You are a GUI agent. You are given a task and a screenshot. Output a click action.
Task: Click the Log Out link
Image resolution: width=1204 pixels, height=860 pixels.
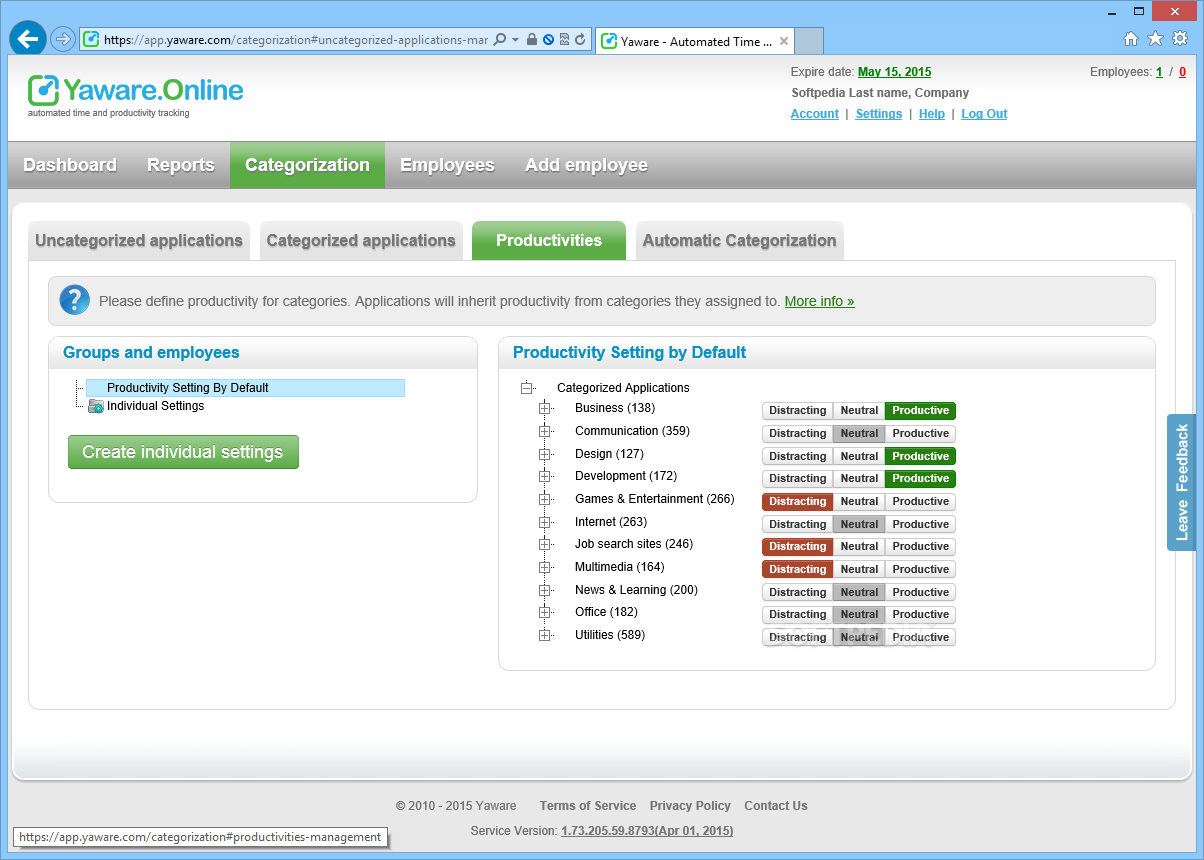click(984, 114)
